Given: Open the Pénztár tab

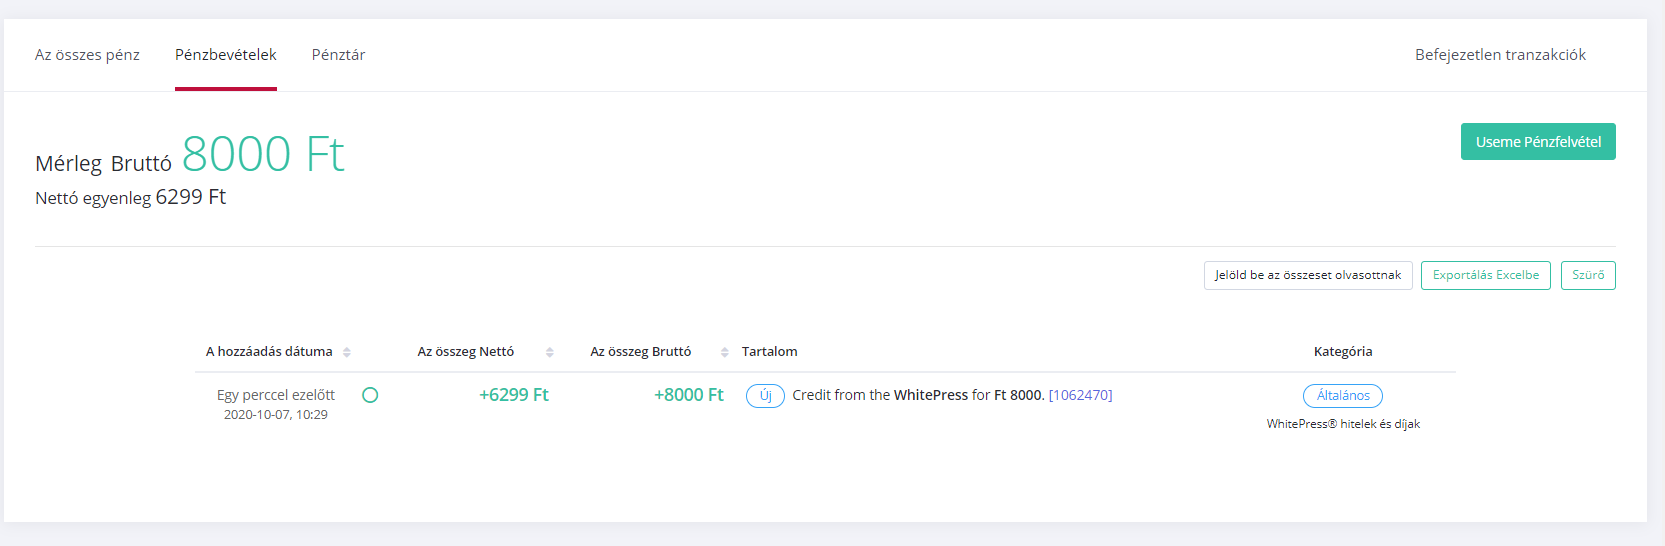Looking at the screenshot, I should click(x=338, y=55).
